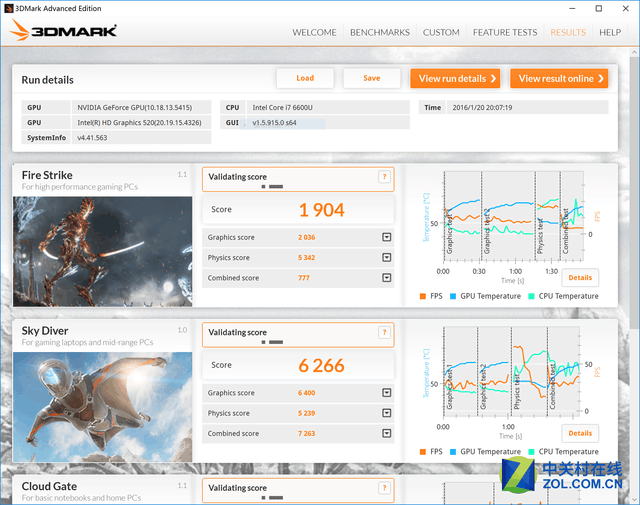This screenshot has width=640, height=505.
Task: Click Fire Strike Physics score value 5 342
Action: 307,258
